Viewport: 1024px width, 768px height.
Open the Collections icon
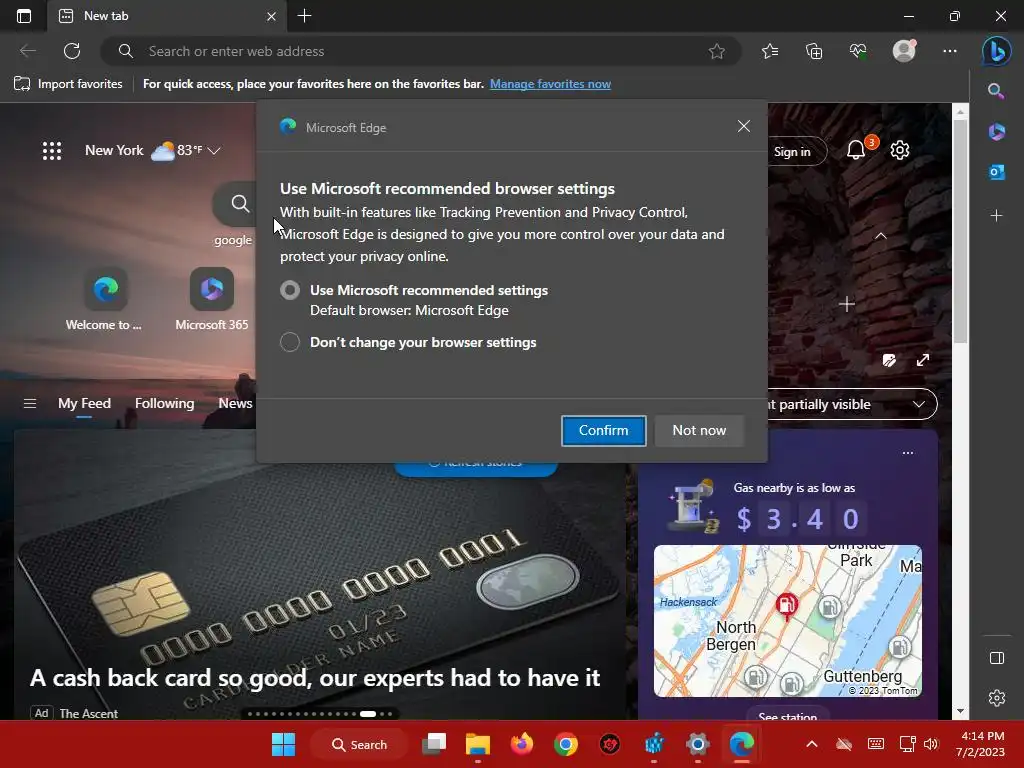[x=814, y=51]
